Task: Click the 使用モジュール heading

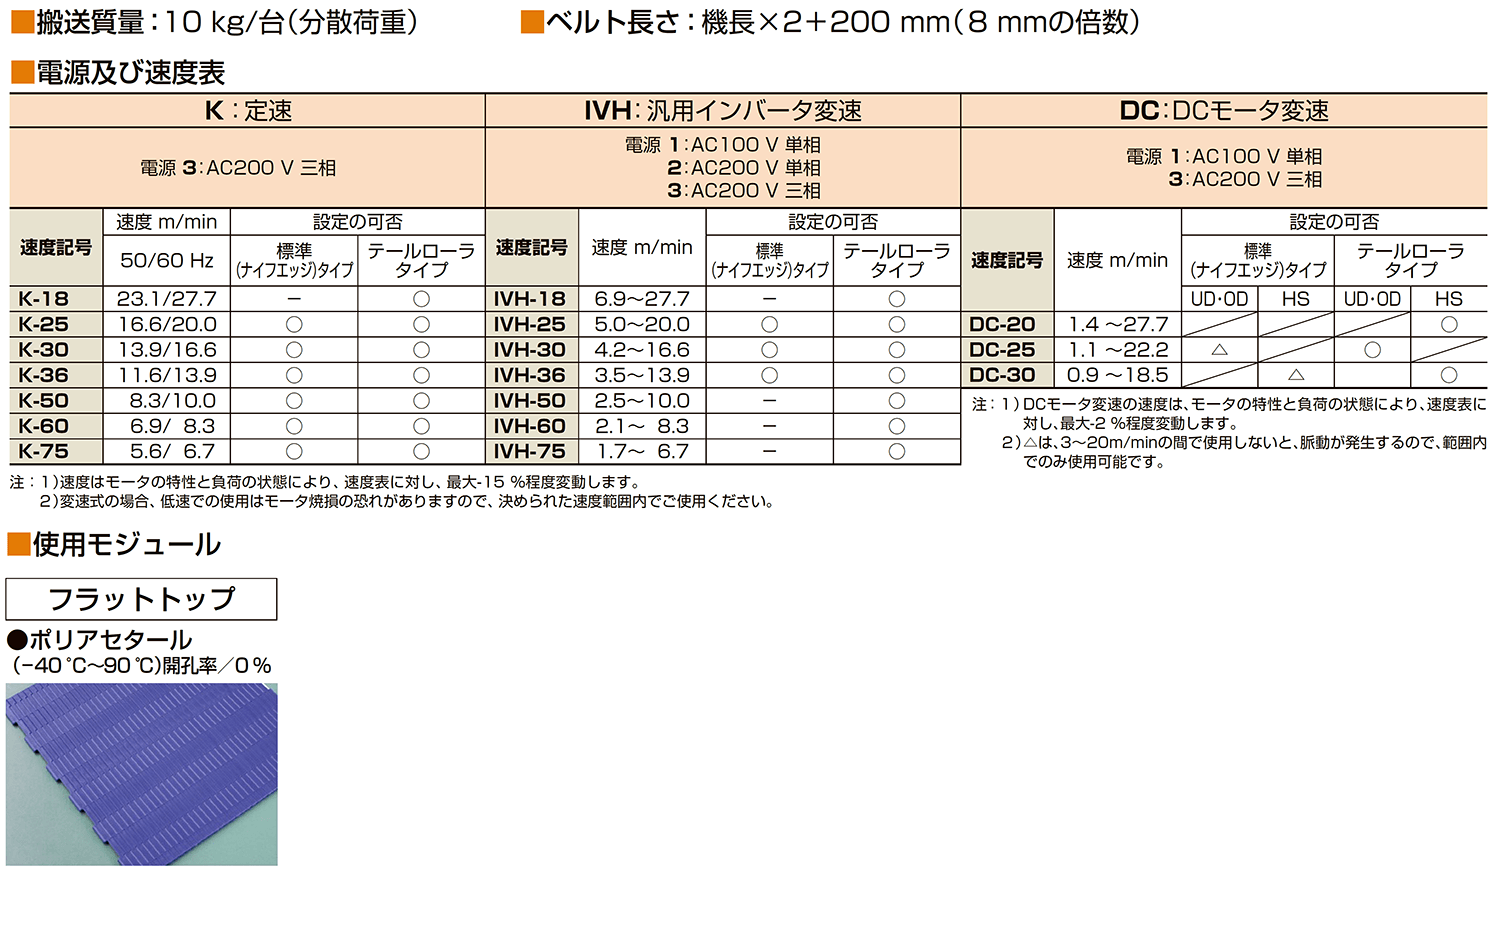Action: (127, 544)
